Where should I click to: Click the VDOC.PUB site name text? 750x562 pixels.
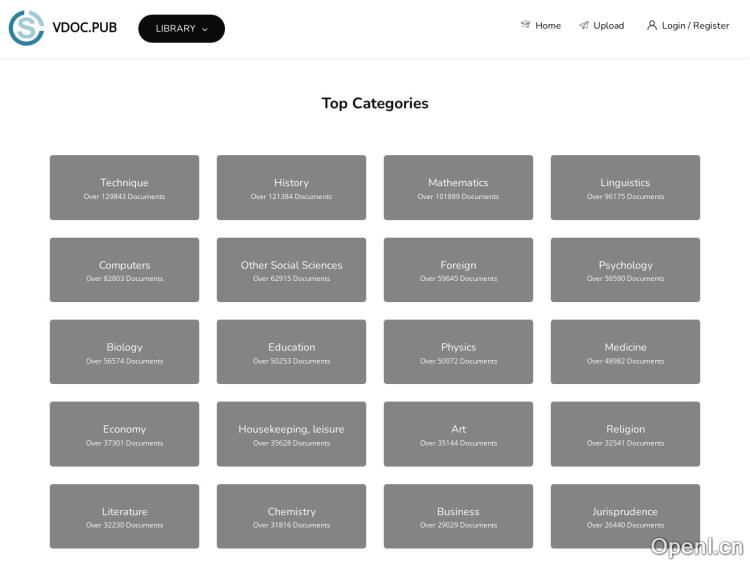tap(84, 28)
